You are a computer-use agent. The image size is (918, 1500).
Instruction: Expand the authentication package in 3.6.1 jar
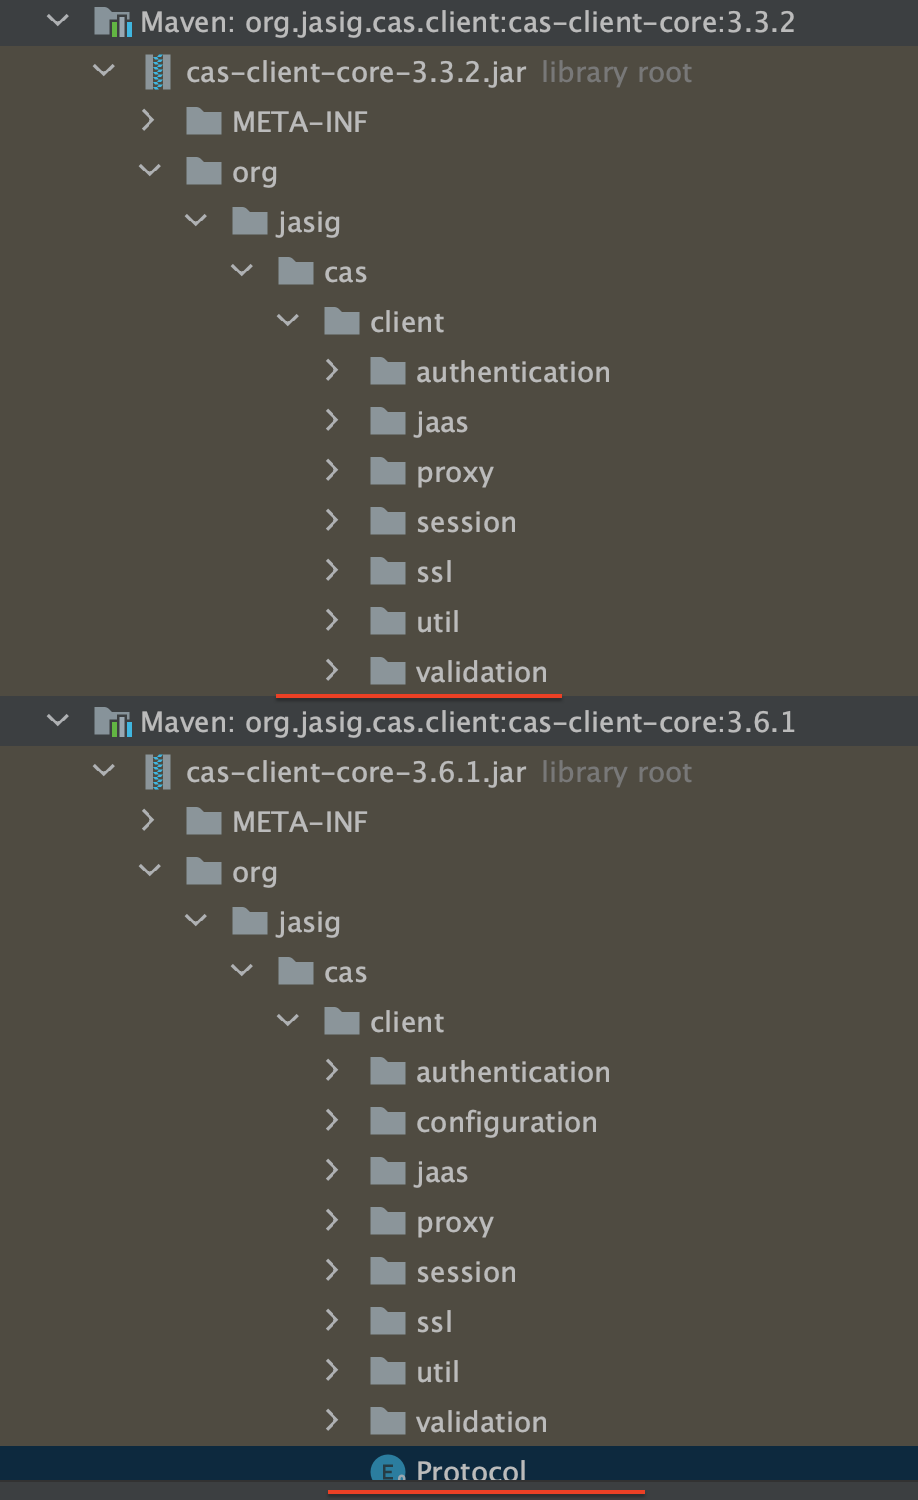pyautogui.click(x=333, y=1071)
